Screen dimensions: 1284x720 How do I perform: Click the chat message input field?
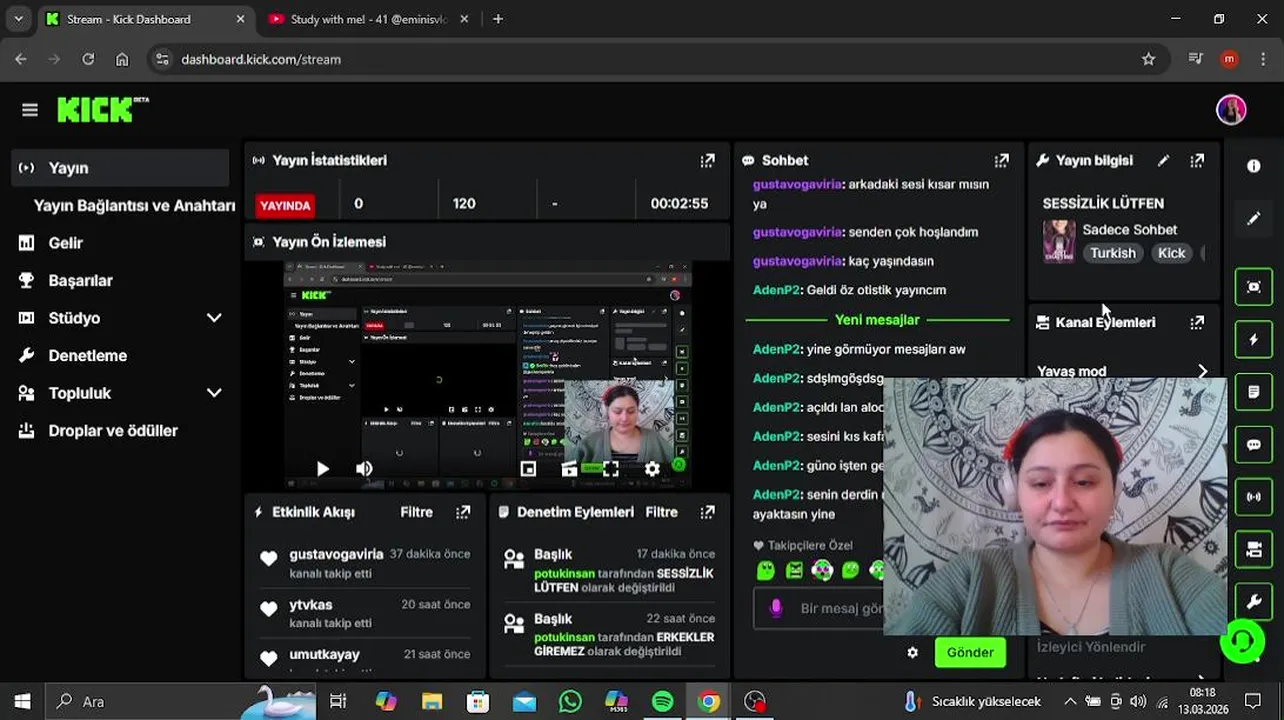pyautogui.click(x=818, y=608)
